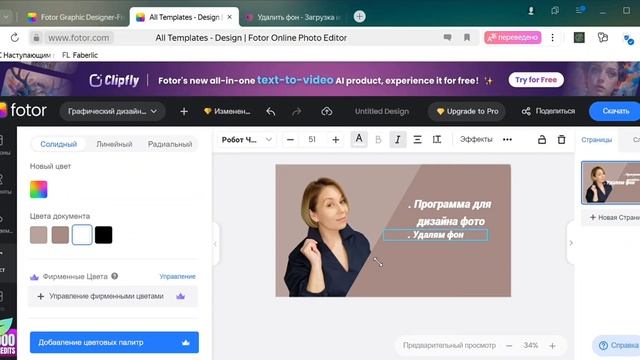The height and width of the screenshot is (360, 640).
Task: Click the font size field 51
Action: 312,140
